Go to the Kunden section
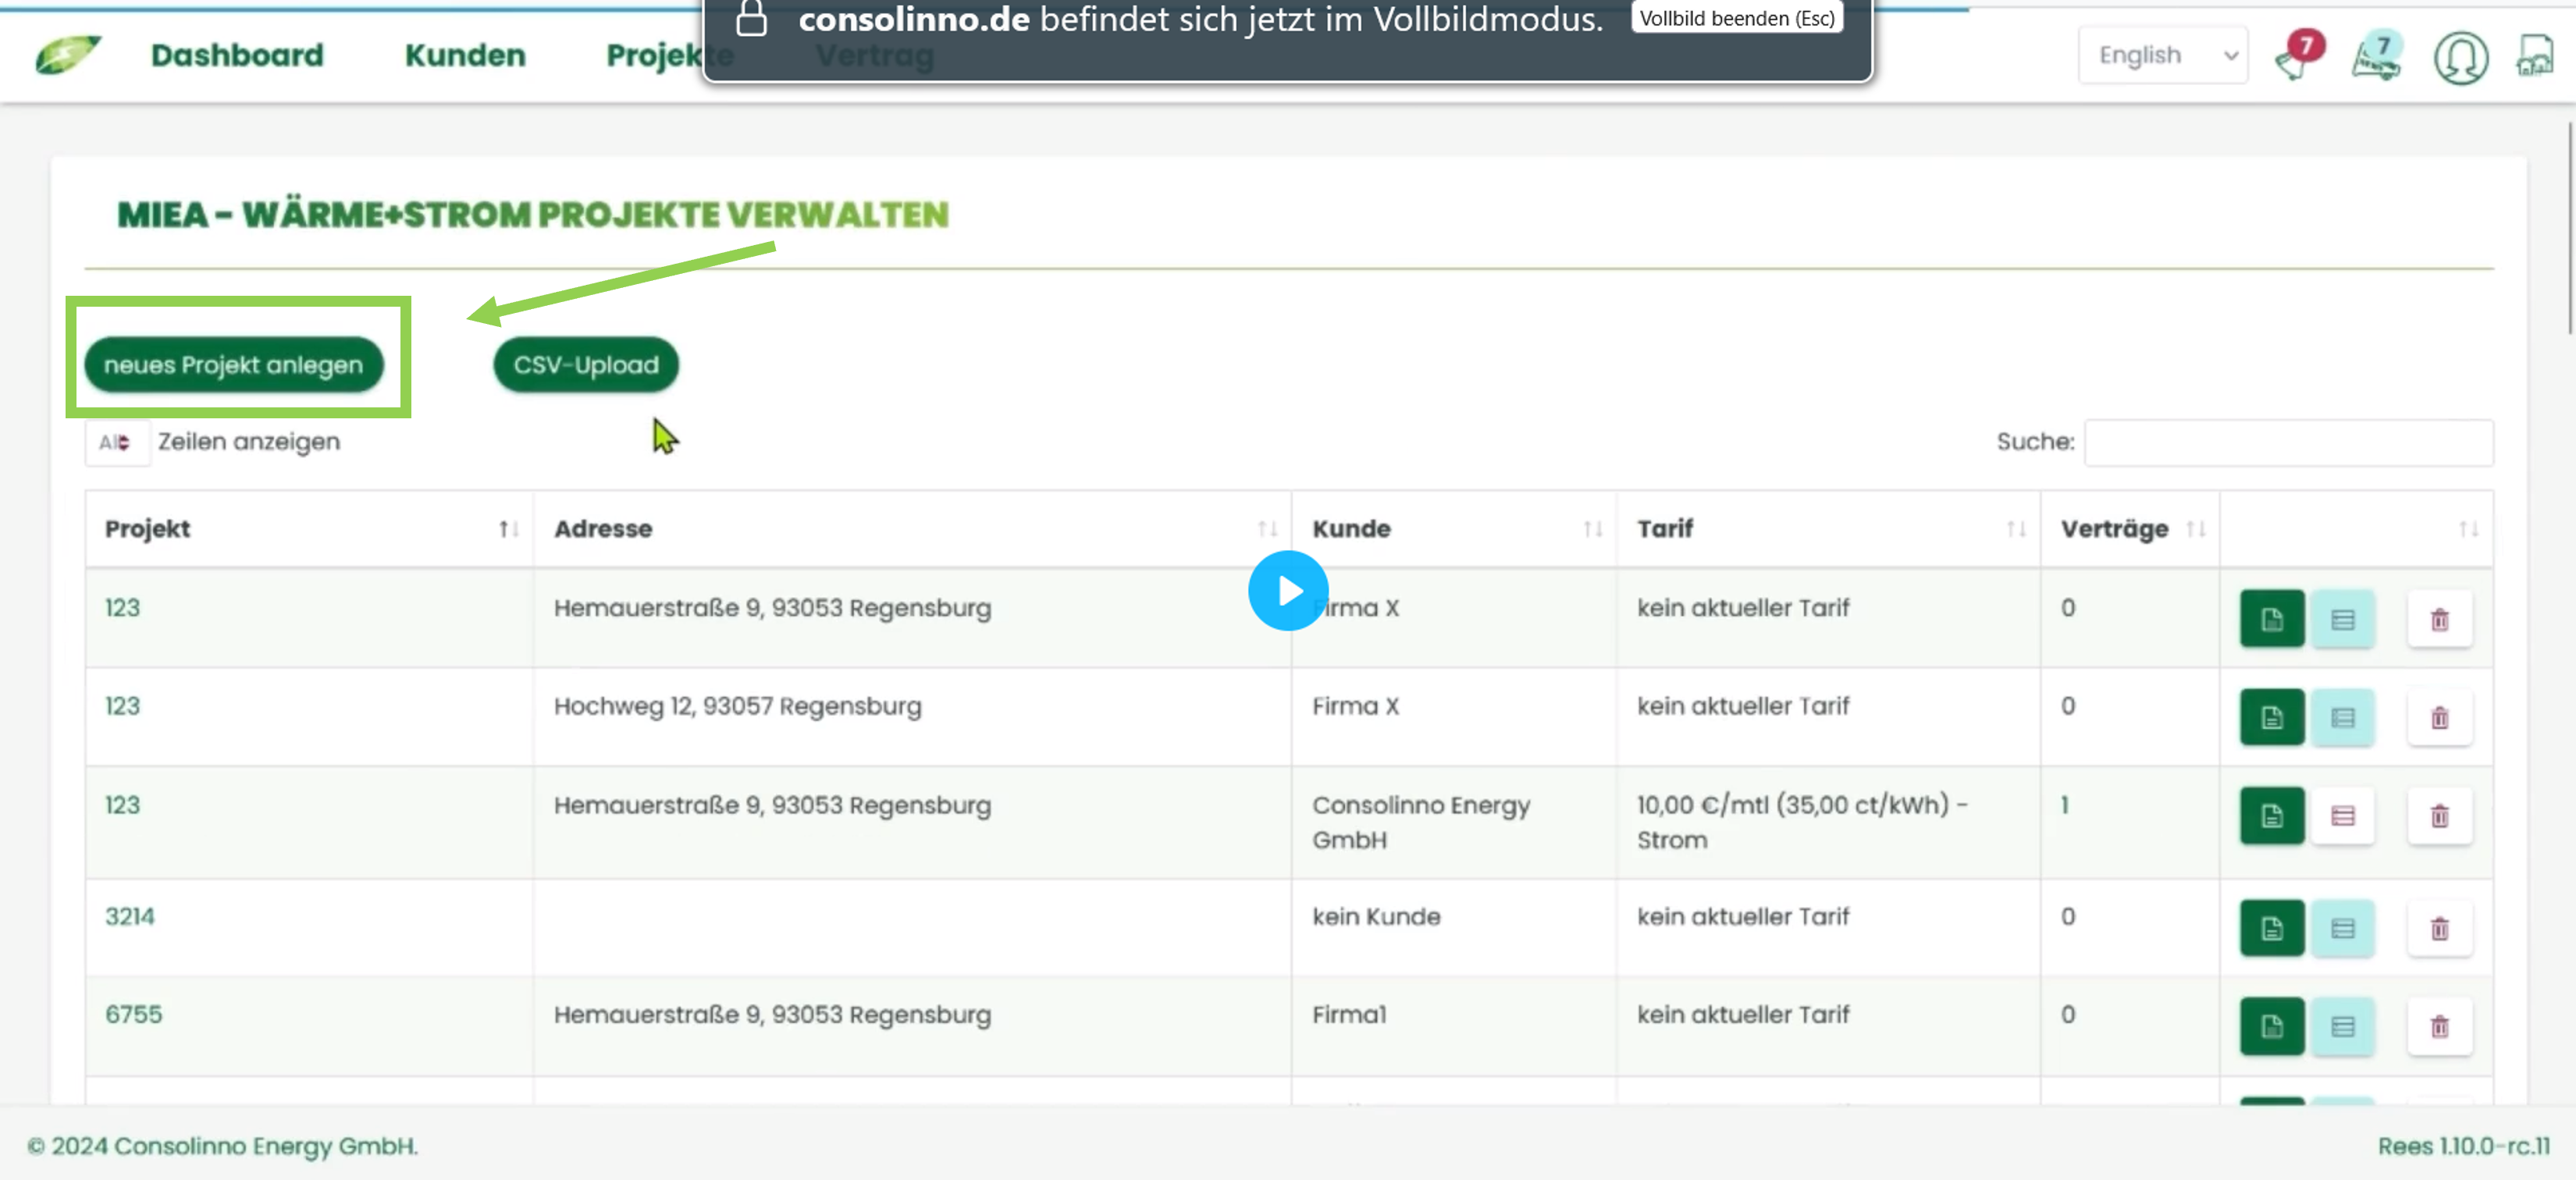 (x=465, y=55)
